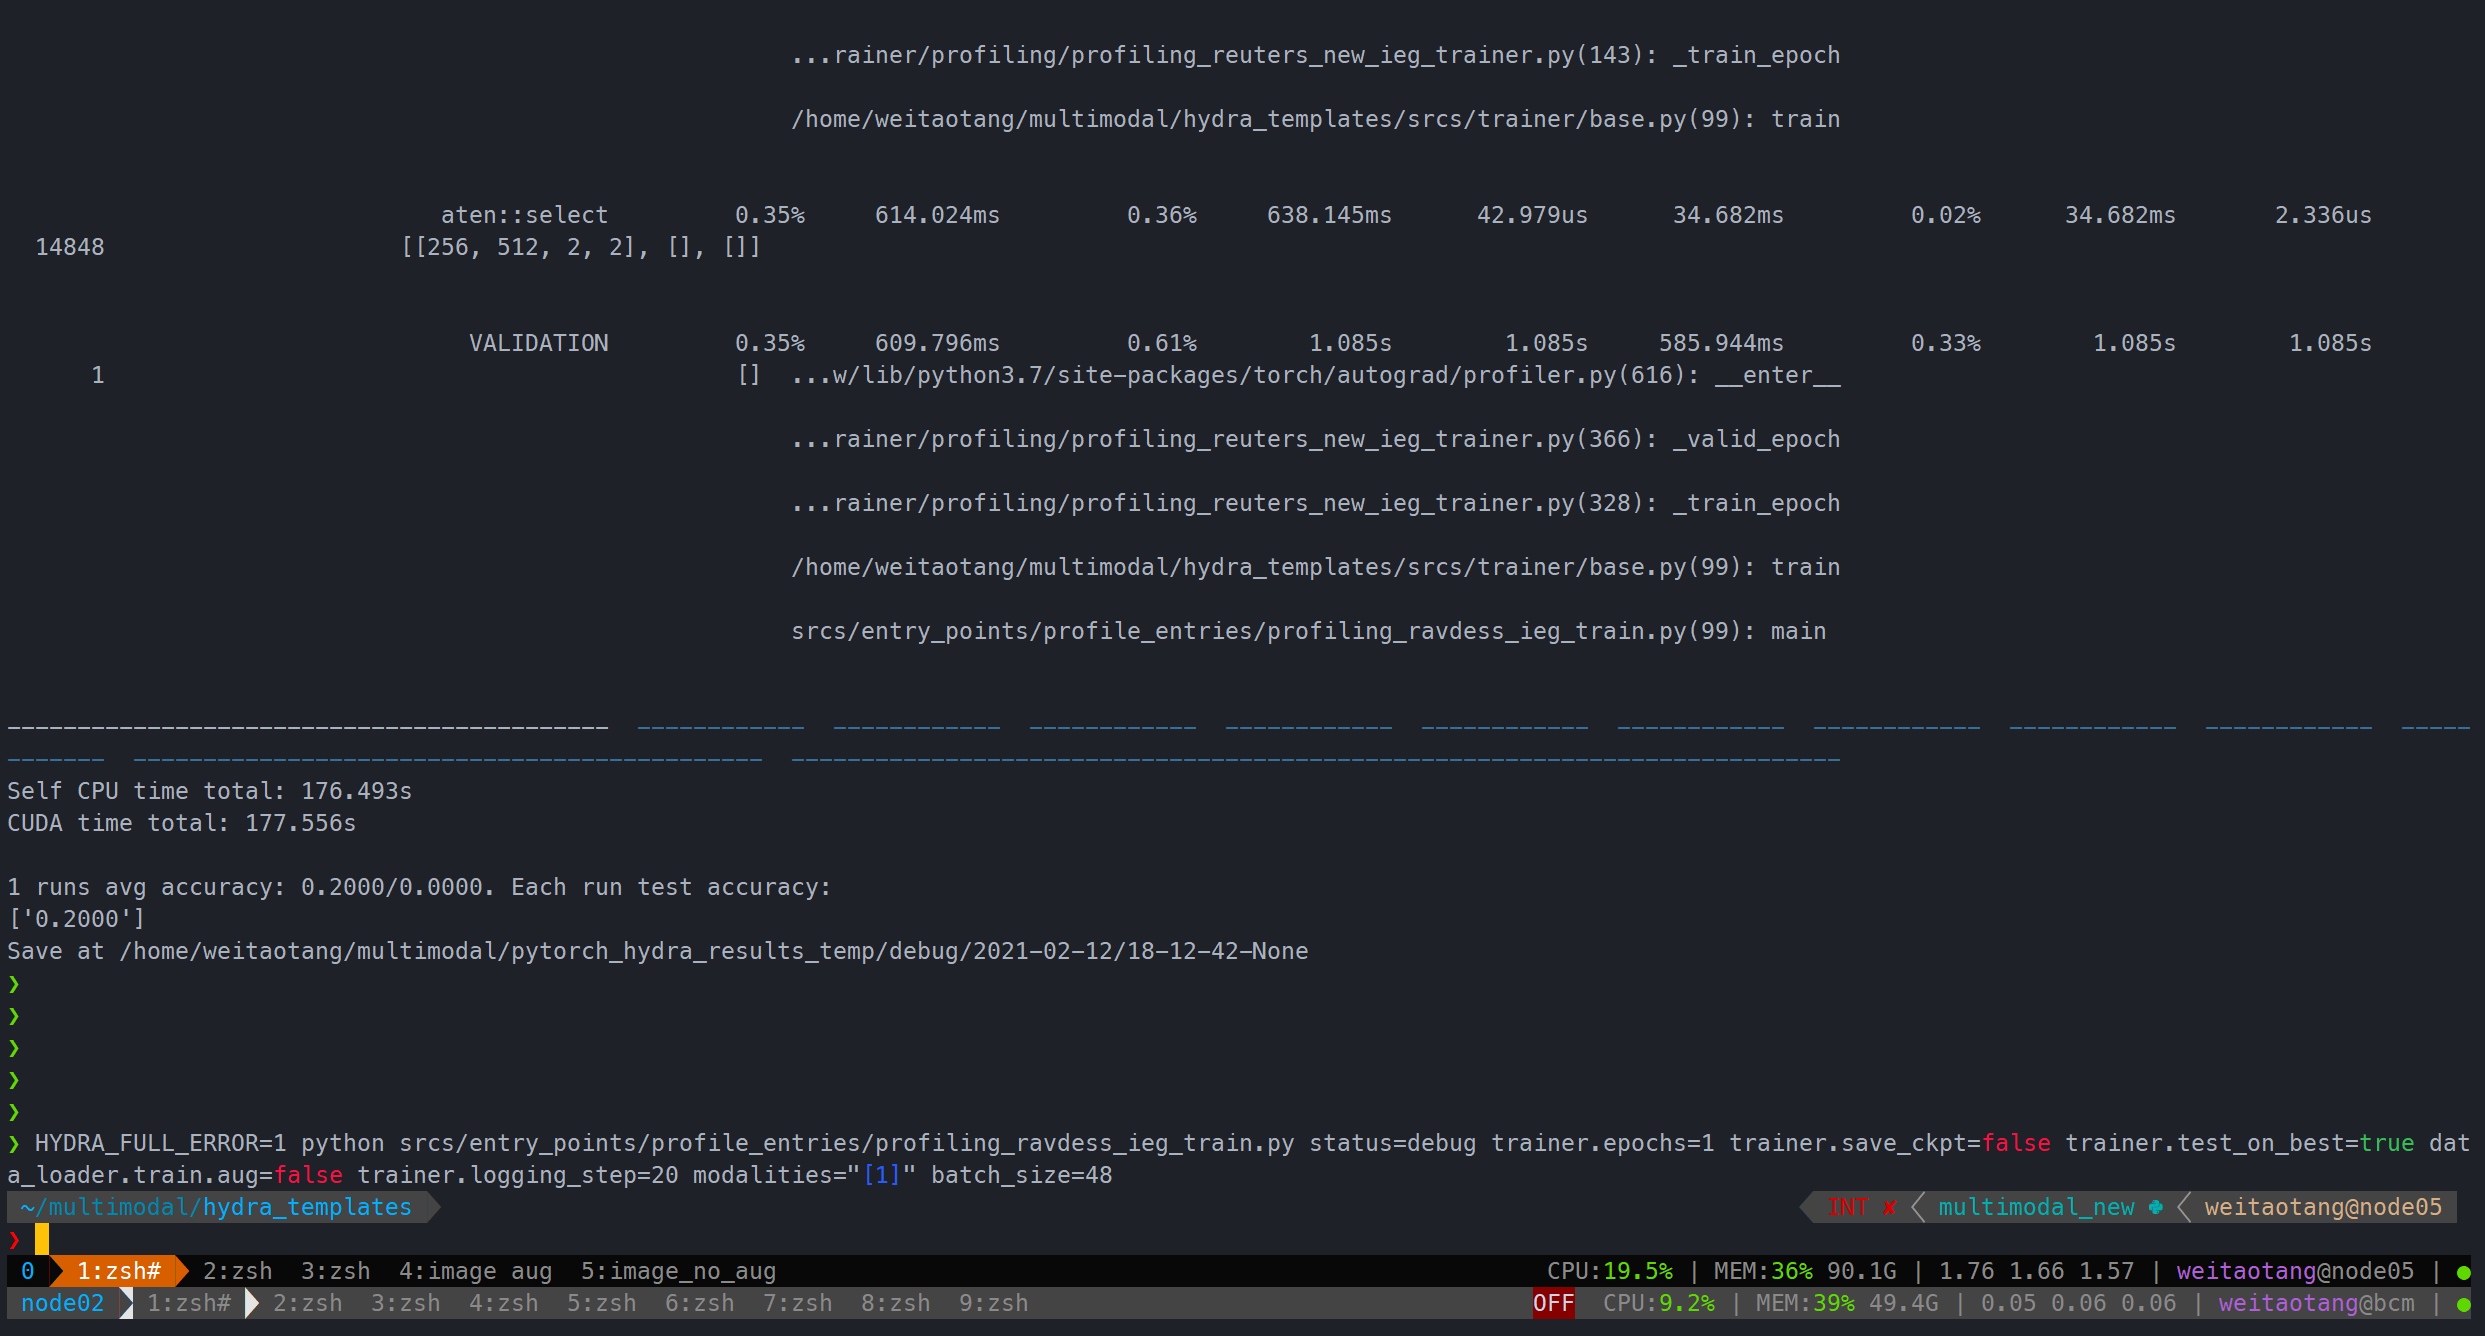The width and height of the screenshot is (2485, 1336).
Task: Click the 585.944ms CUDA value
Action: pyautogui.click(x=1722, y=343)
